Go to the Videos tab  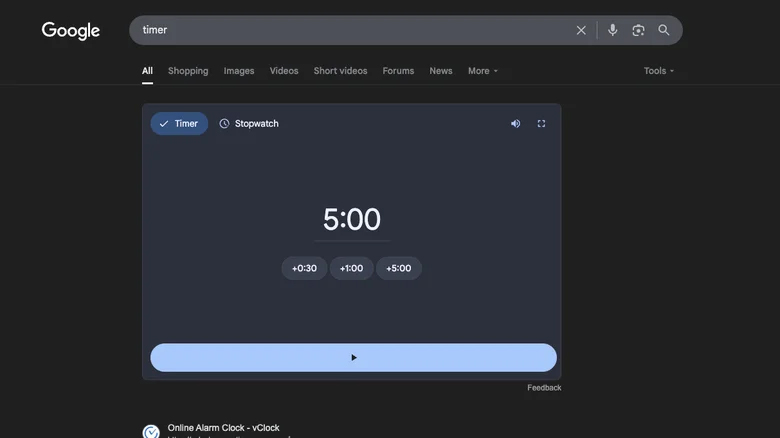[284, 71]
